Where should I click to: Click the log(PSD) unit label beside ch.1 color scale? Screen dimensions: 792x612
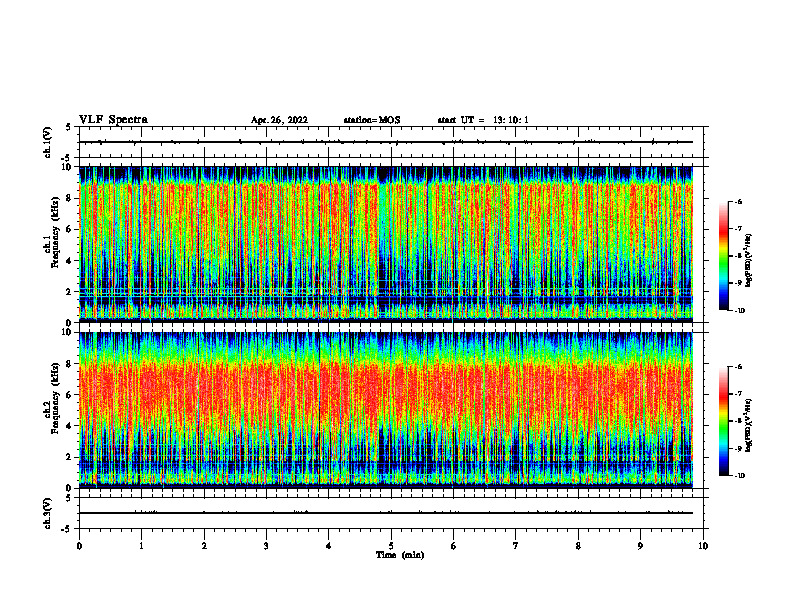coord(750,261)
